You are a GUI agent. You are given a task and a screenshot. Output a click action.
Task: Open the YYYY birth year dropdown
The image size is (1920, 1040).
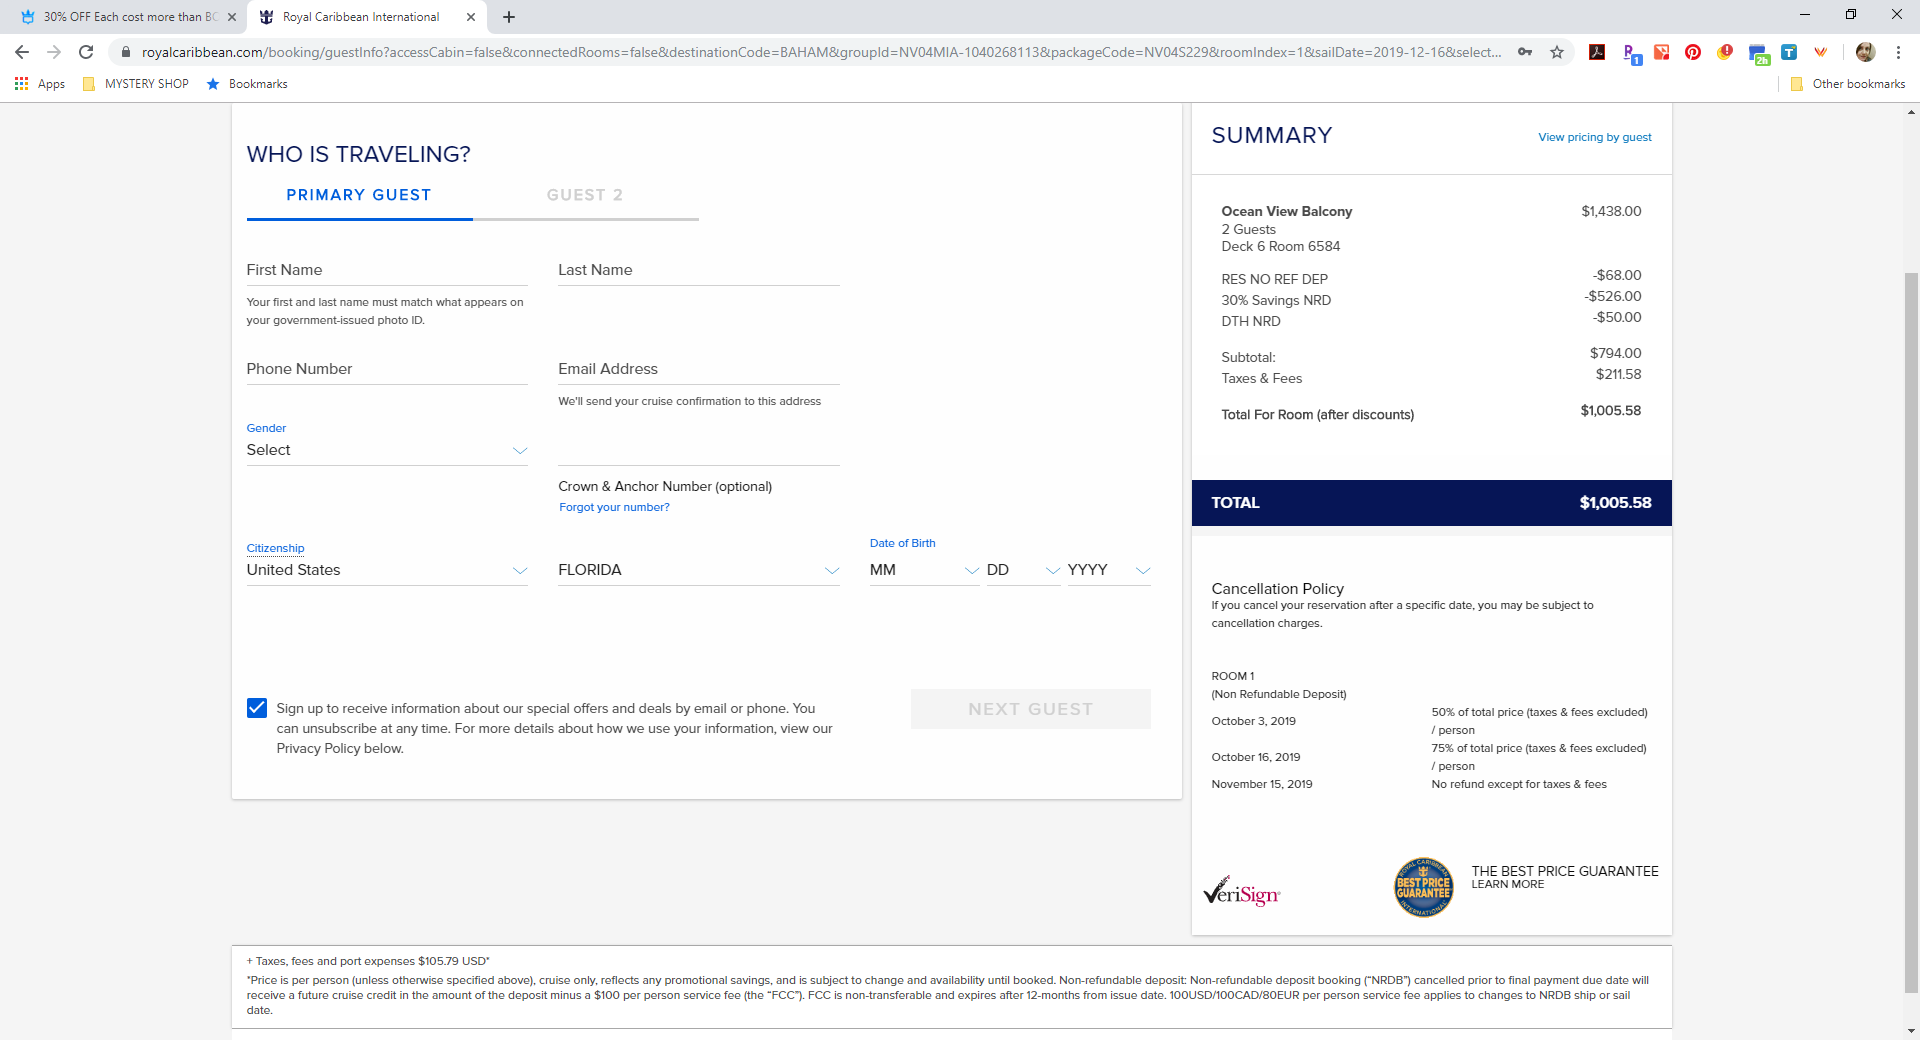[1109, 570]
